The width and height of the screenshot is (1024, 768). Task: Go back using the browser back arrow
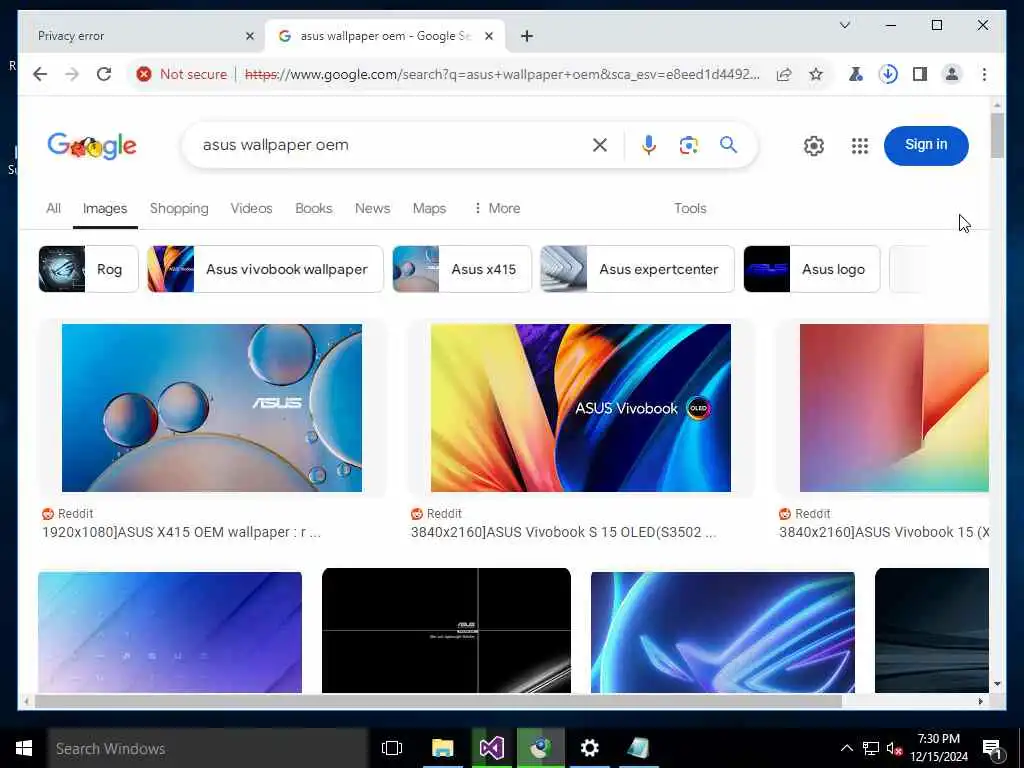pyautogui.click(x=40, y=74)
